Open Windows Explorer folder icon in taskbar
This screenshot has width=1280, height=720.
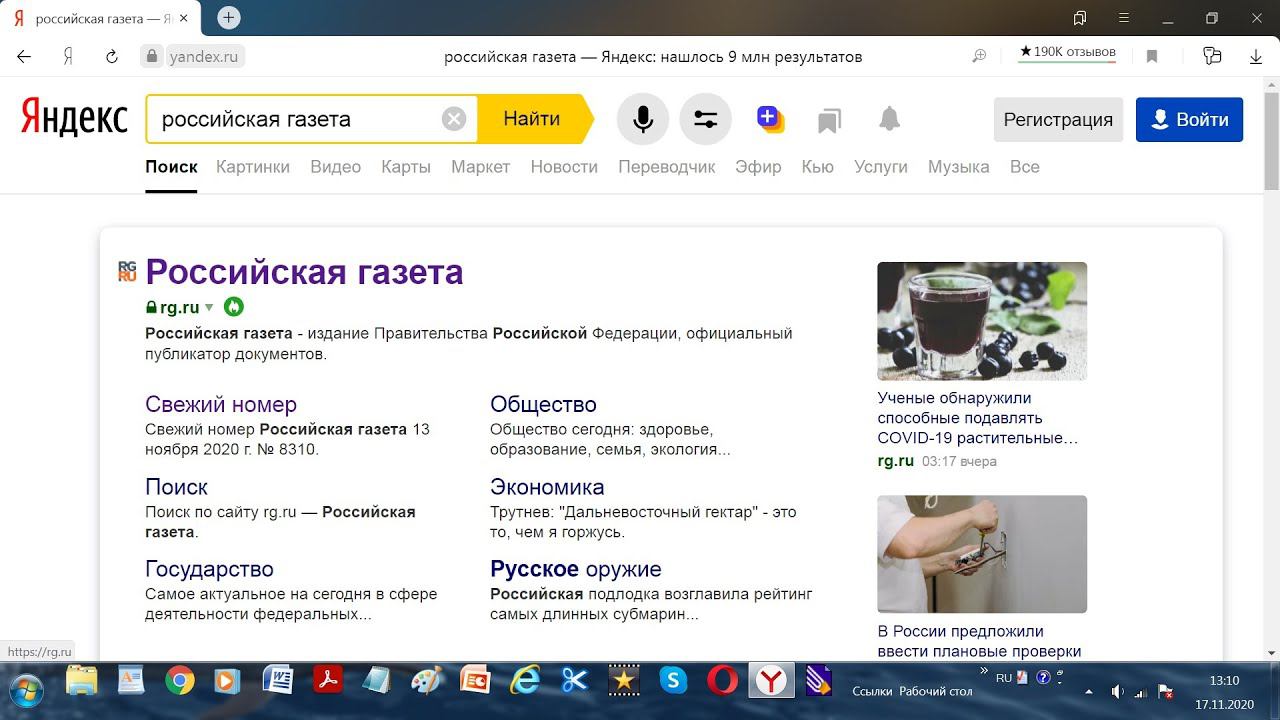[x=82, y=681]
